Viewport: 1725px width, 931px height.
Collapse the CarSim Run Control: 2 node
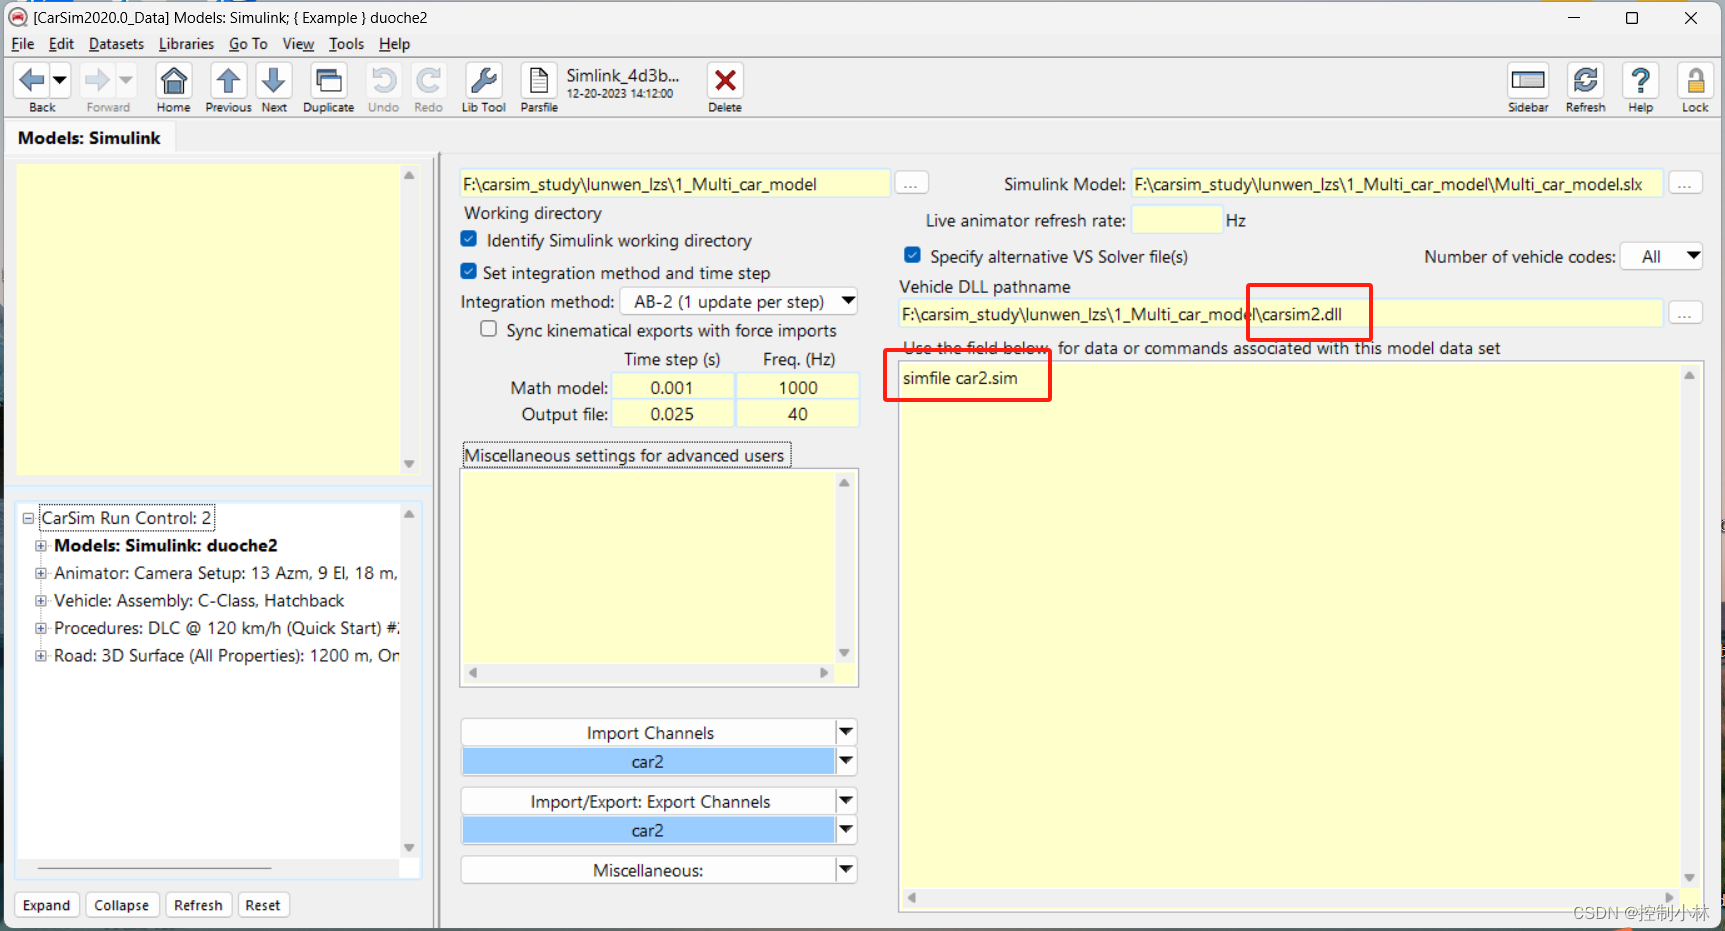[28, 518]
